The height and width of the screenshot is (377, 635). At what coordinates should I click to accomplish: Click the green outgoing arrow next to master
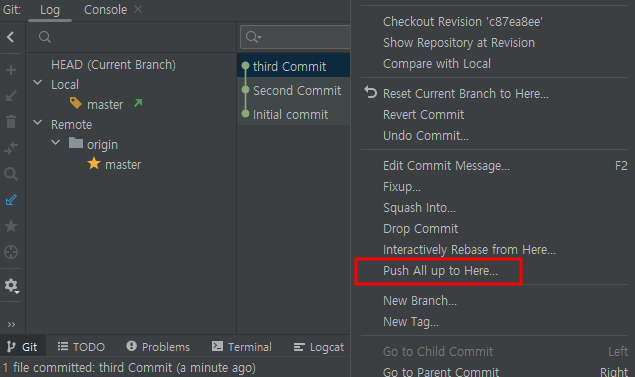(x=138, y=103)
